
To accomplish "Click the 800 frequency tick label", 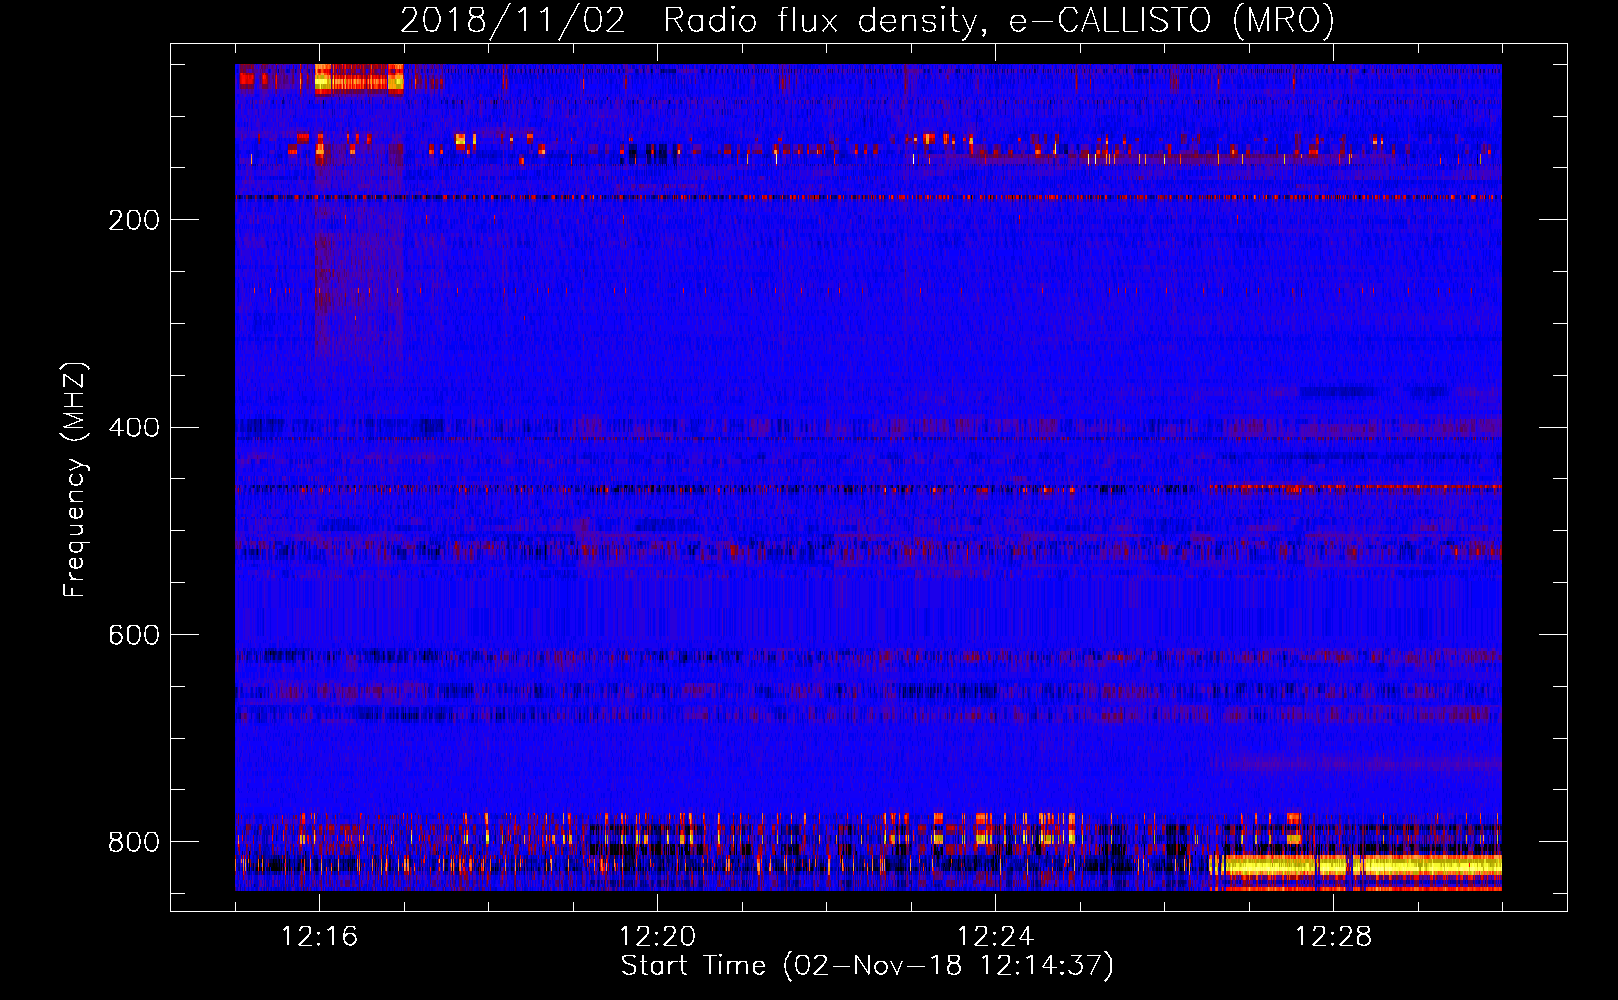I will point(134,843).
